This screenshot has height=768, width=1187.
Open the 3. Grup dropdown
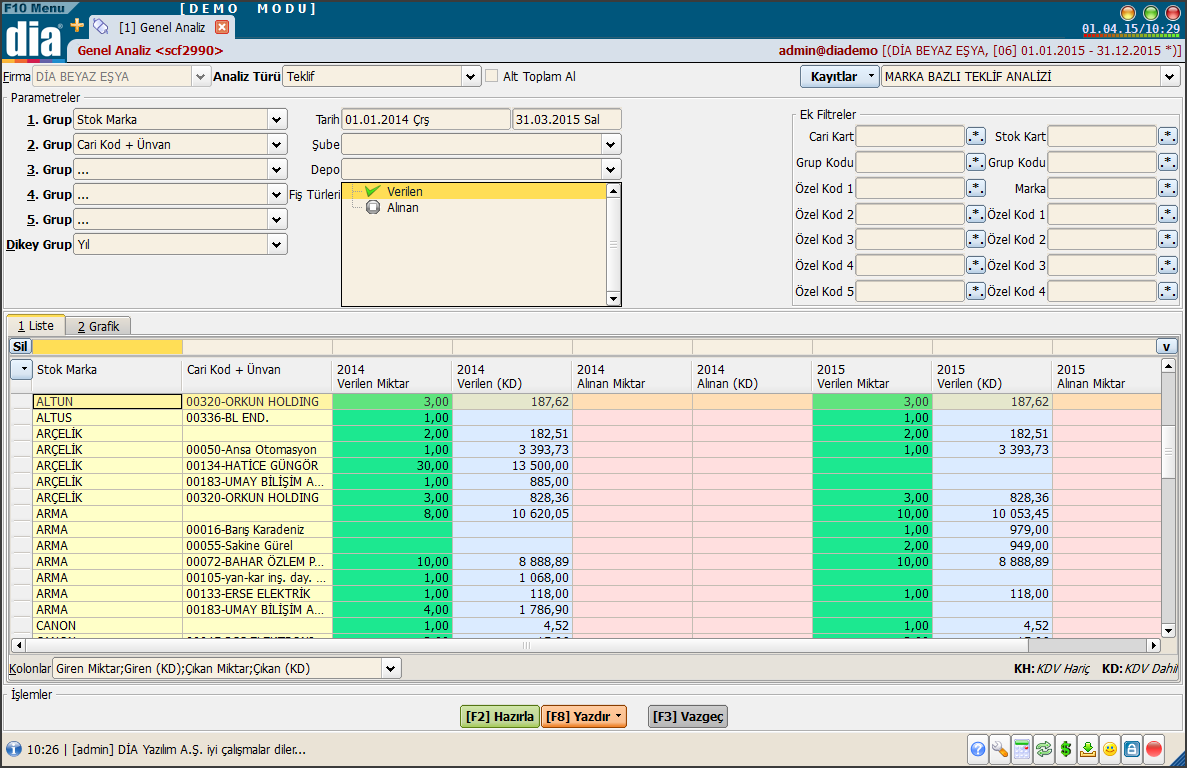point(276,169)
